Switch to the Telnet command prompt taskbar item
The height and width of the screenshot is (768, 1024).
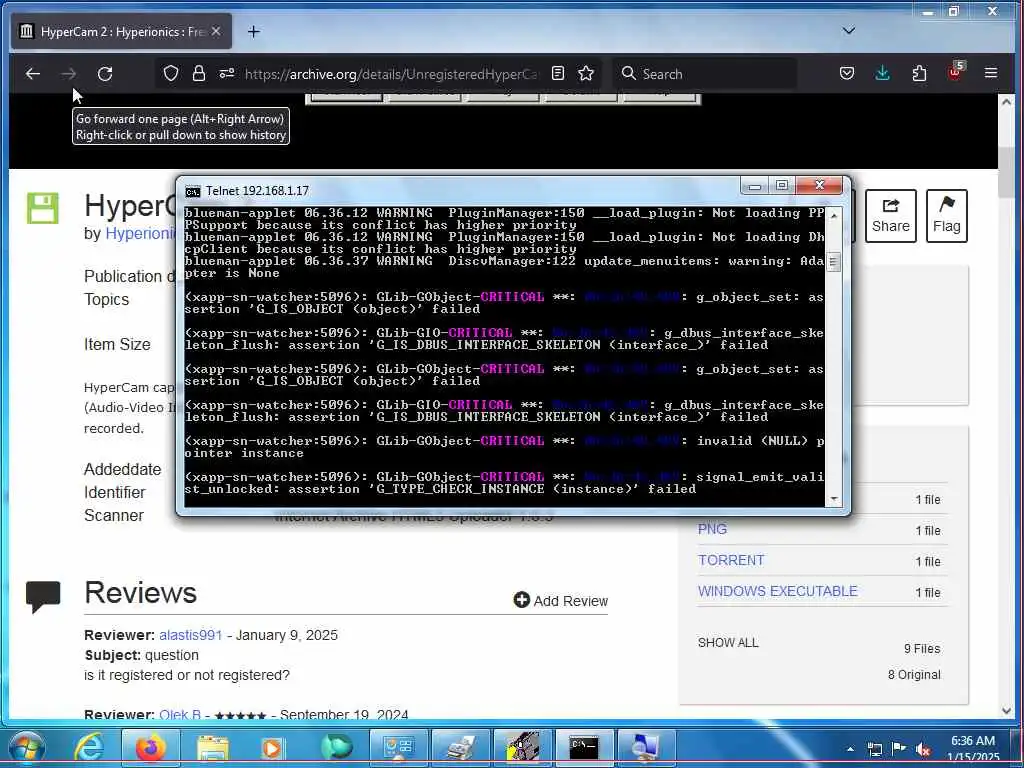coord(583,748)
